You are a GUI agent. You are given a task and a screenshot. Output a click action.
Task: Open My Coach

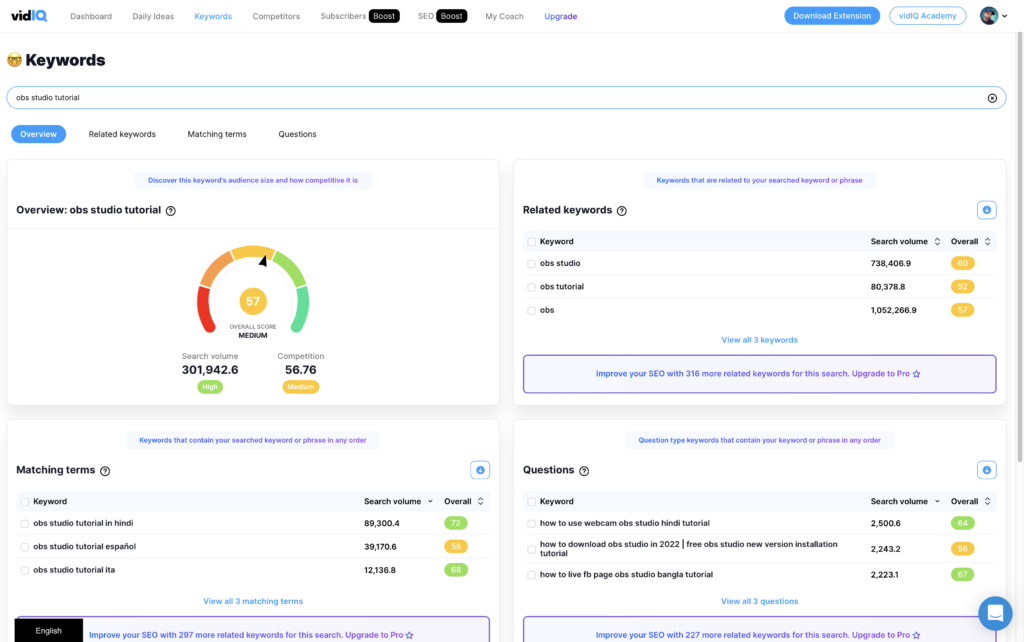click(x=504, y=16)
